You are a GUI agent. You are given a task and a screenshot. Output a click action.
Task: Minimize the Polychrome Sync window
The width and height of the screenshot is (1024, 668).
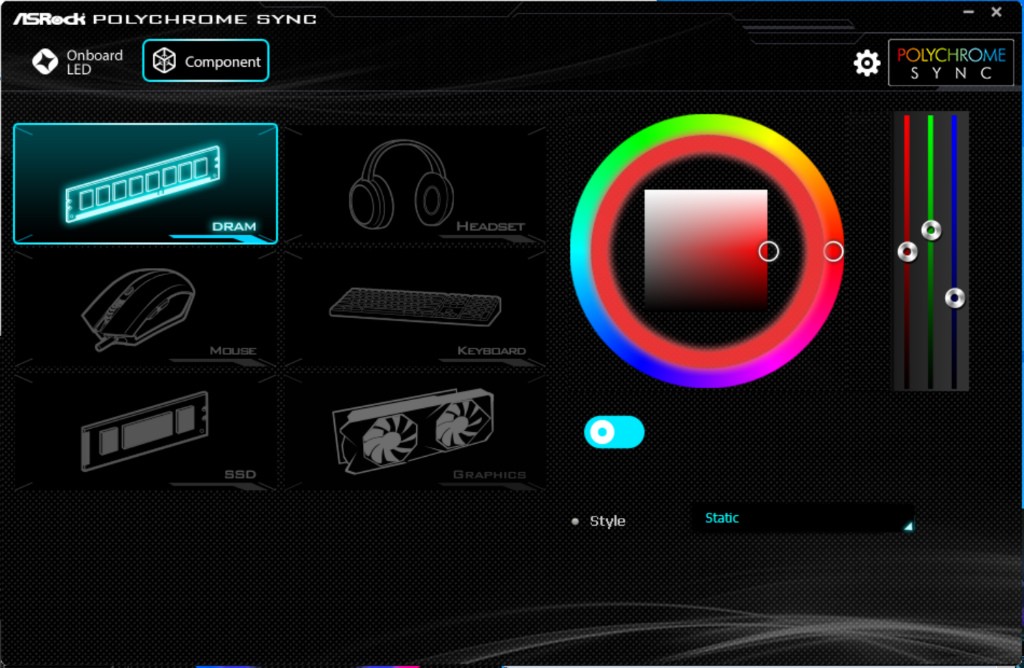pos(968,12)
